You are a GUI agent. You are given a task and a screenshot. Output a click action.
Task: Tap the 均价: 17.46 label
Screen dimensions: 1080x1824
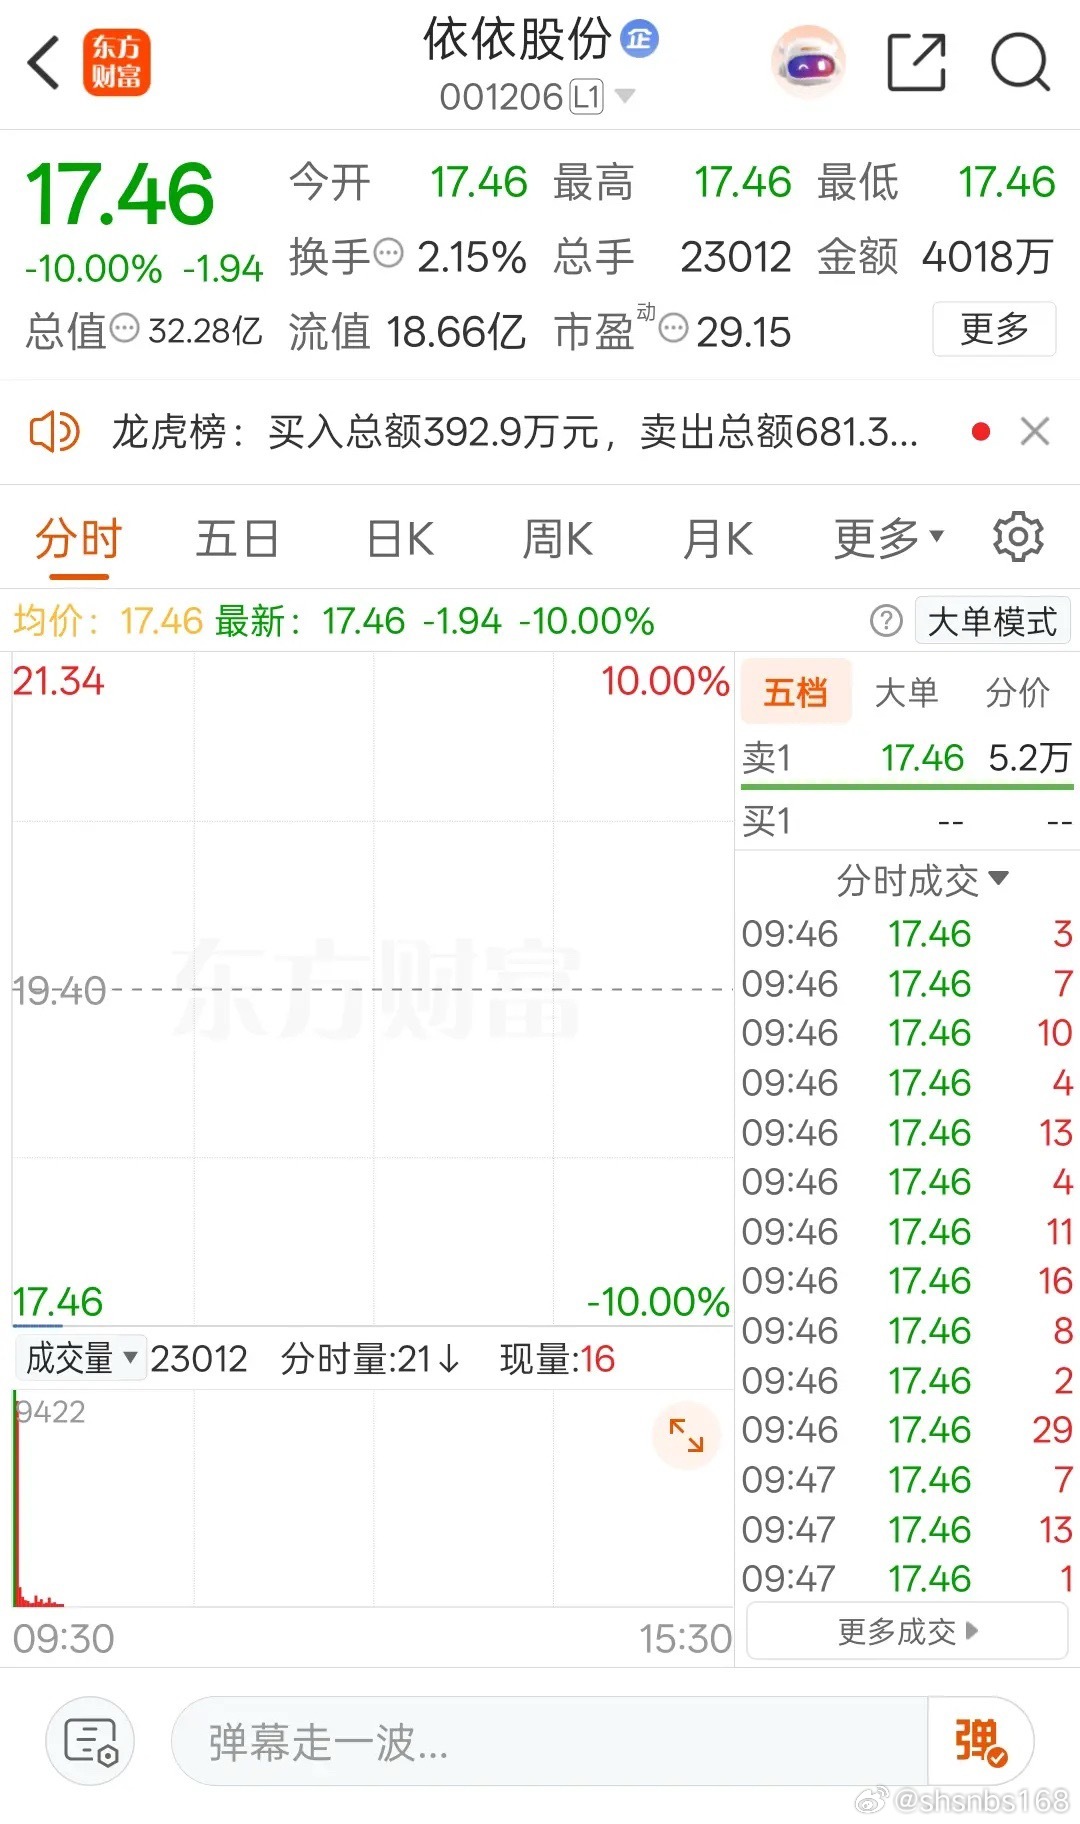click(x=108, y=621)
